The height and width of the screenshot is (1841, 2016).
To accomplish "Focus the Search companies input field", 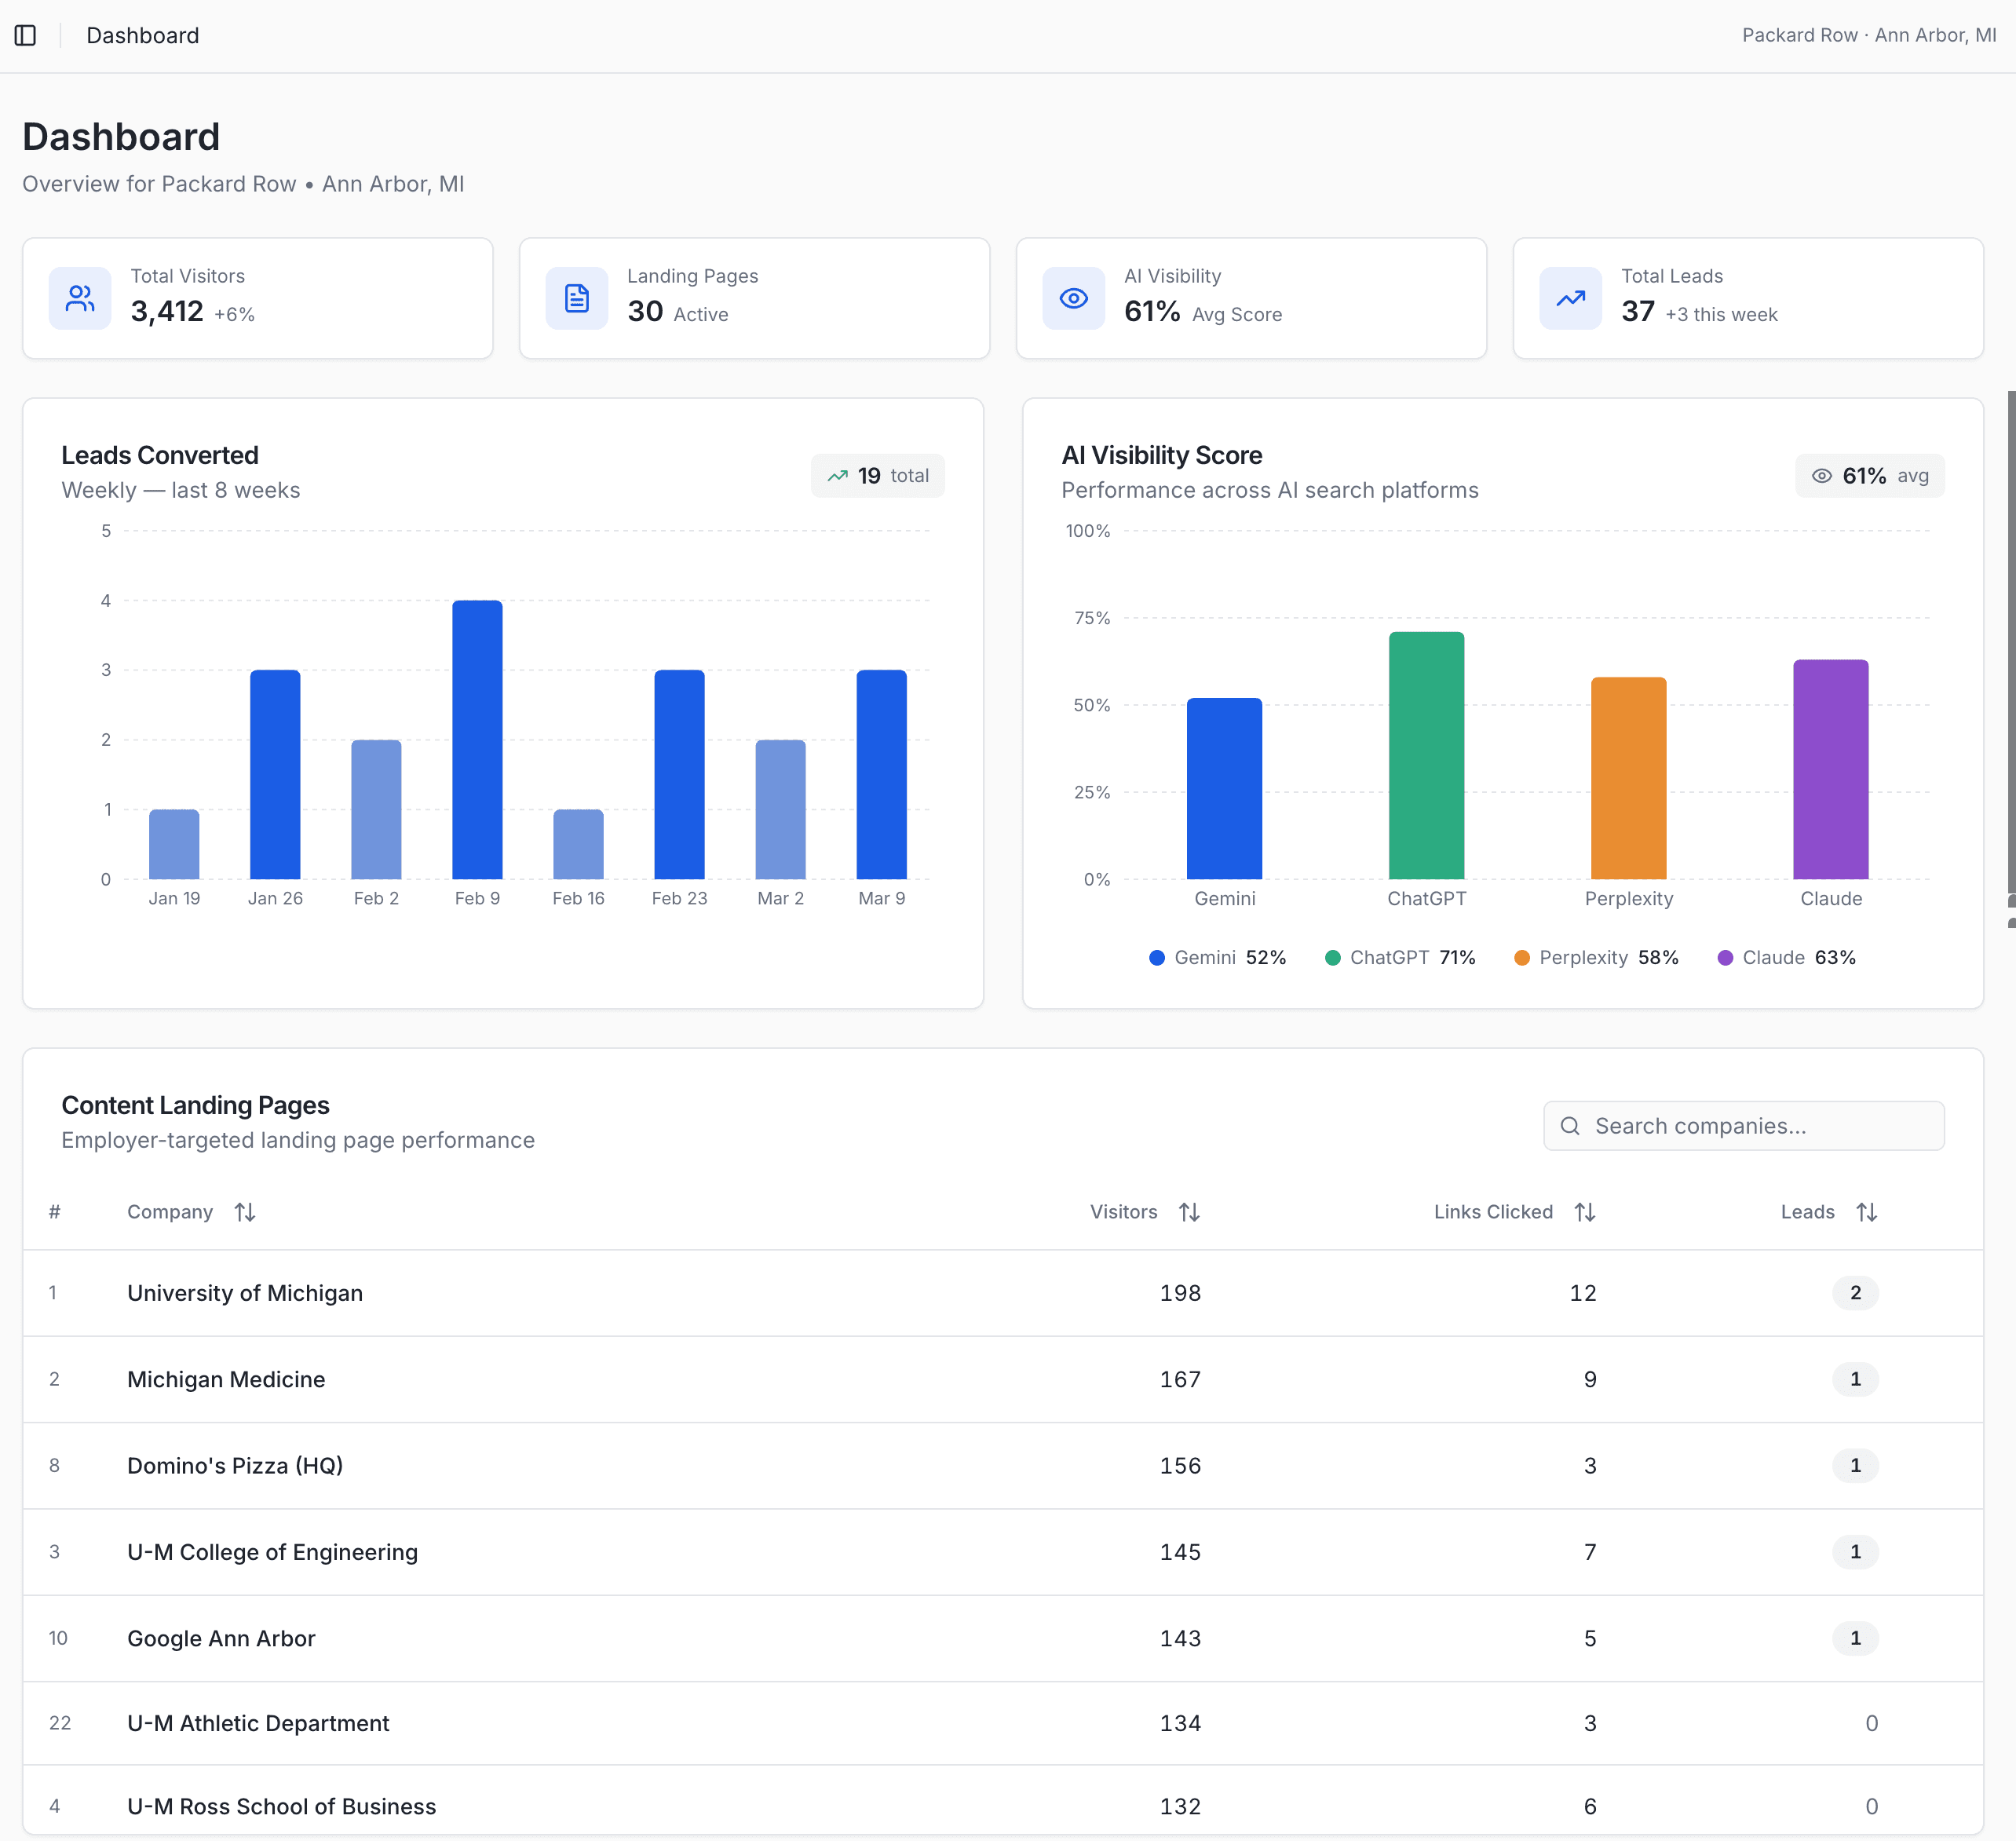I will tap(1744, 1126).
